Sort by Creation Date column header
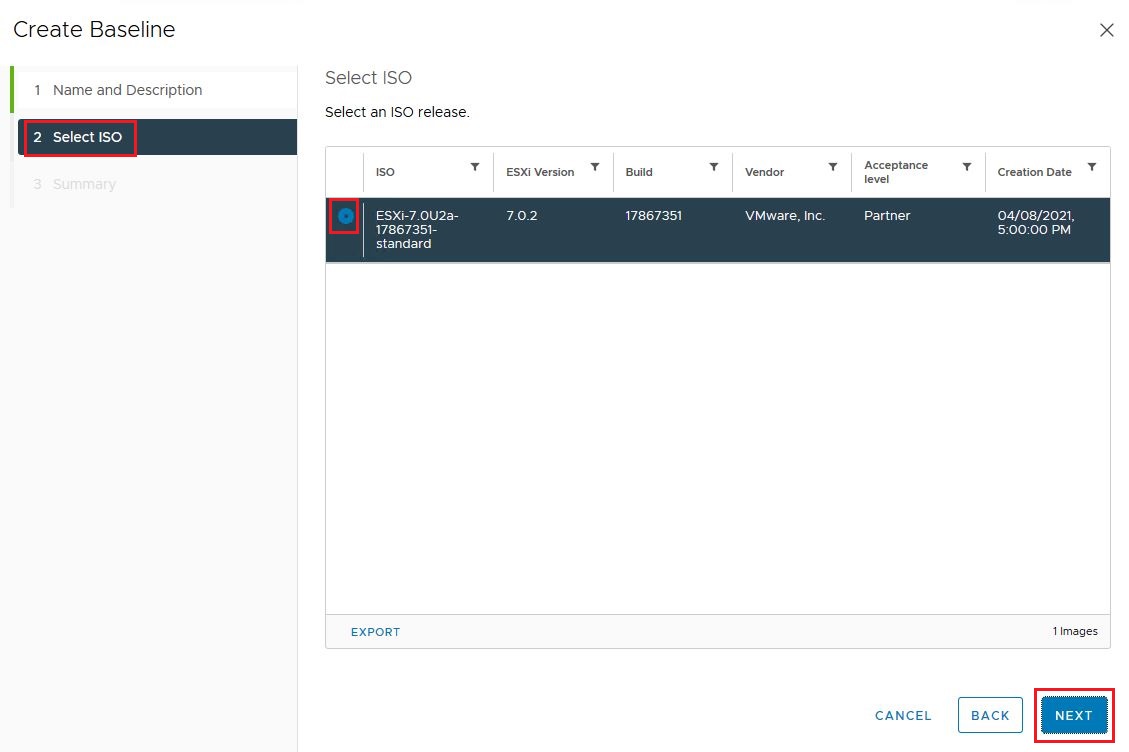 click(1034, 172)
